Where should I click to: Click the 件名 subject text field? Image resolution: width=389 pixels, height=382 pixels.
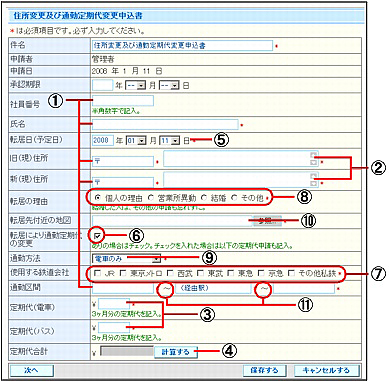[x=182, y=45]
